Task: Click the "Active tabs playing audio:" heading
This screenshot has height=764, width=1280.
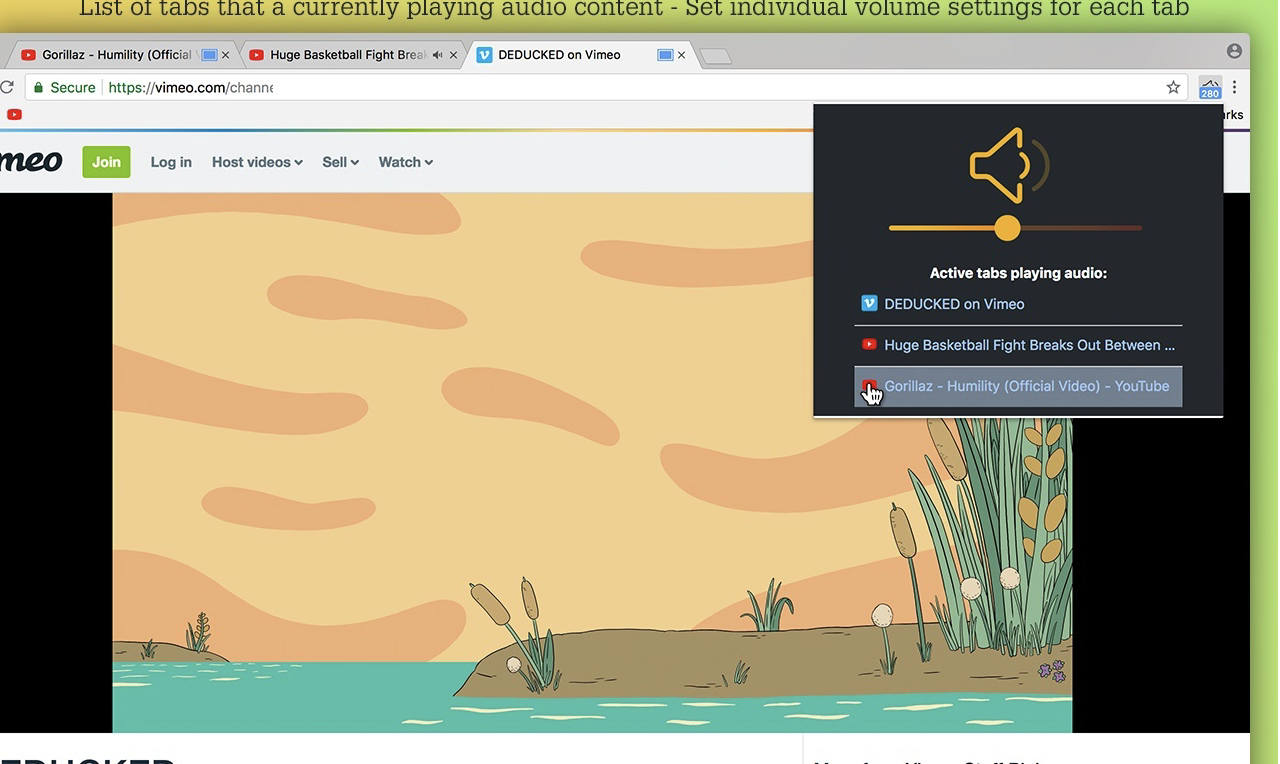Action: 1018,273
